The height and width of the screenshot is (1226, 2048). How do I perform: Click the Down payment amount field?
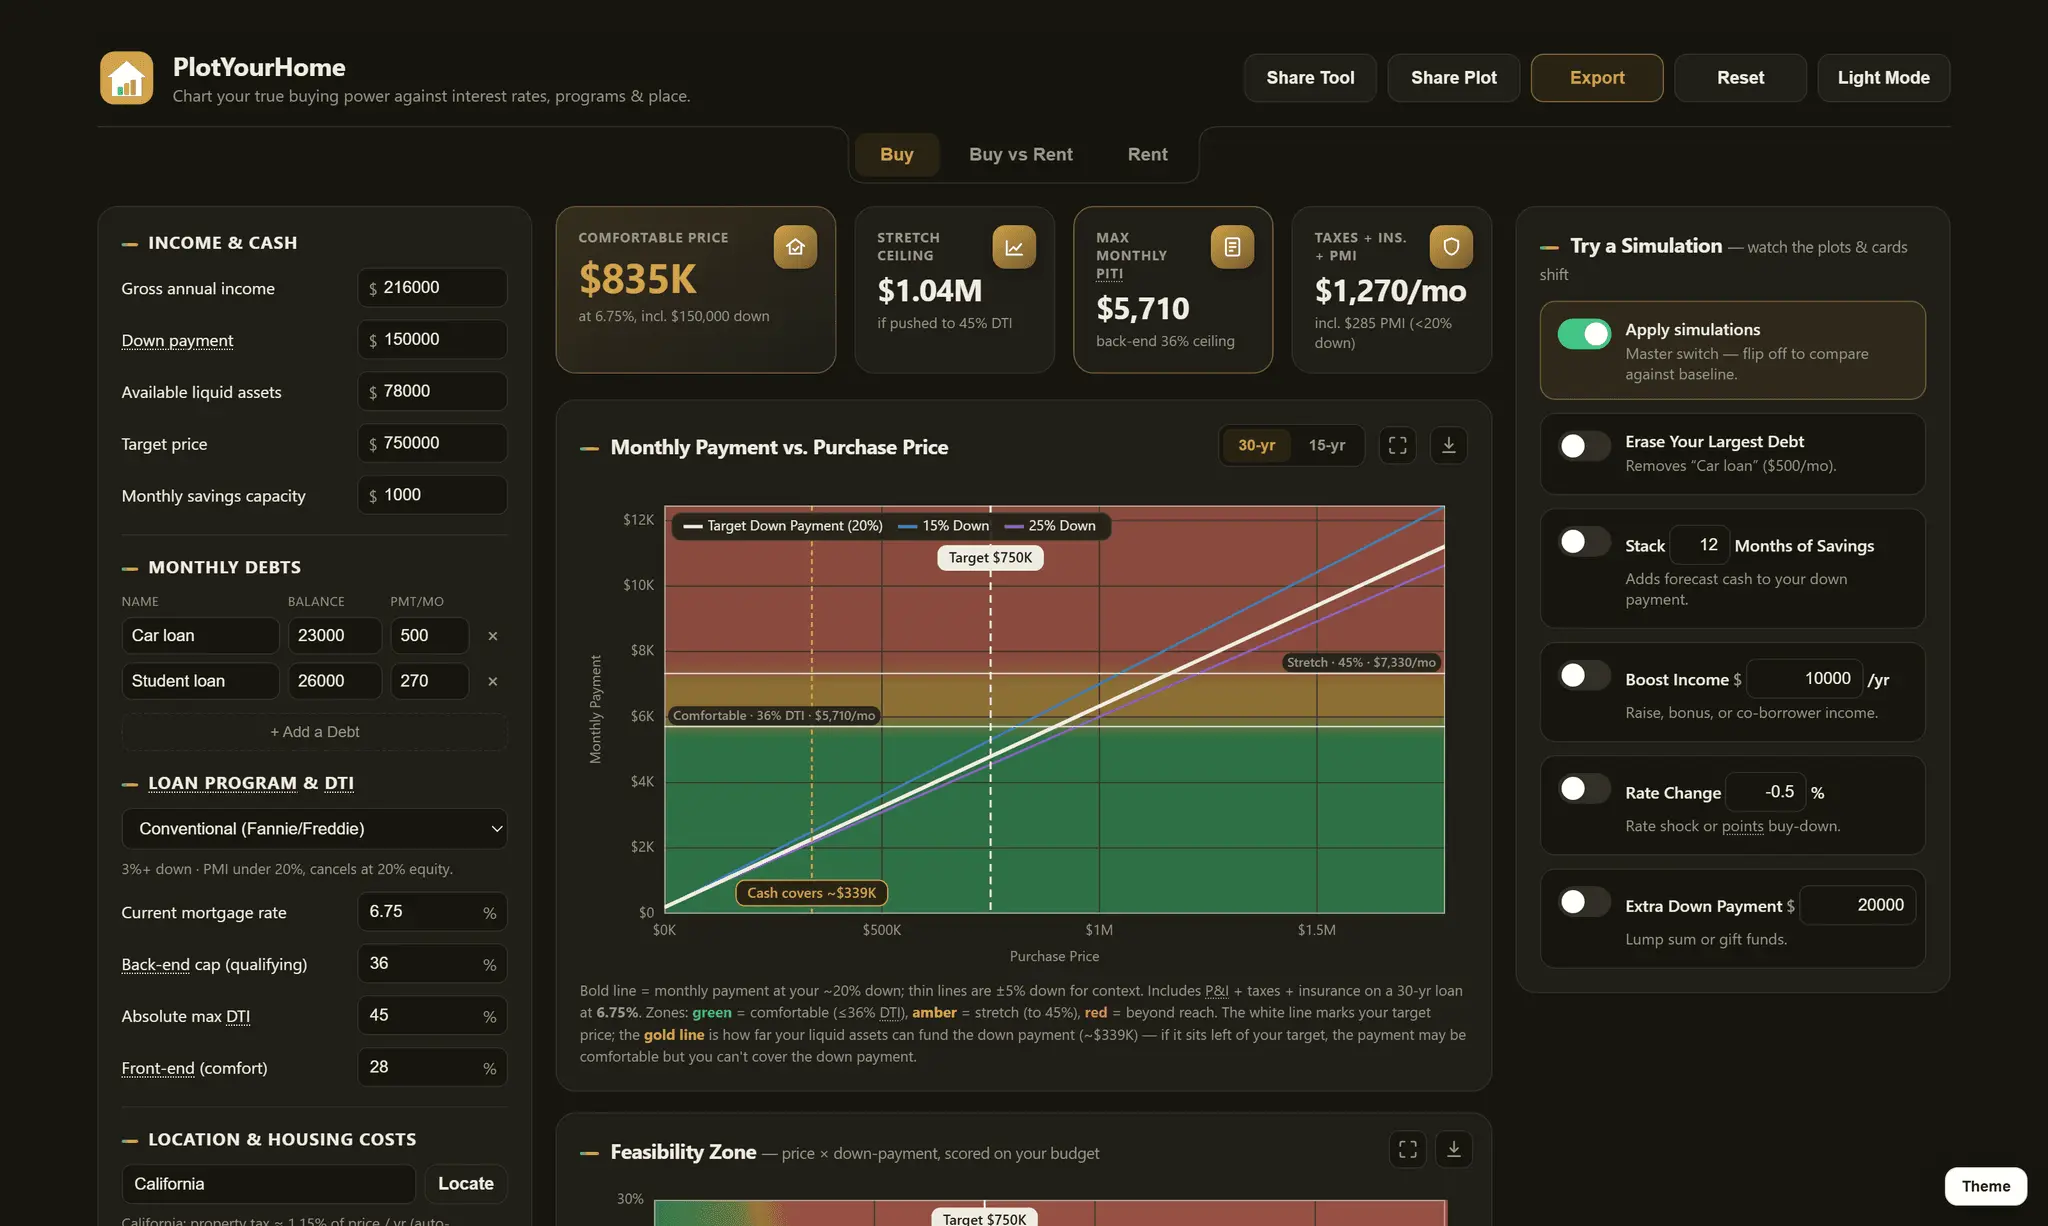pyautogui.click(x=432, y=340)
